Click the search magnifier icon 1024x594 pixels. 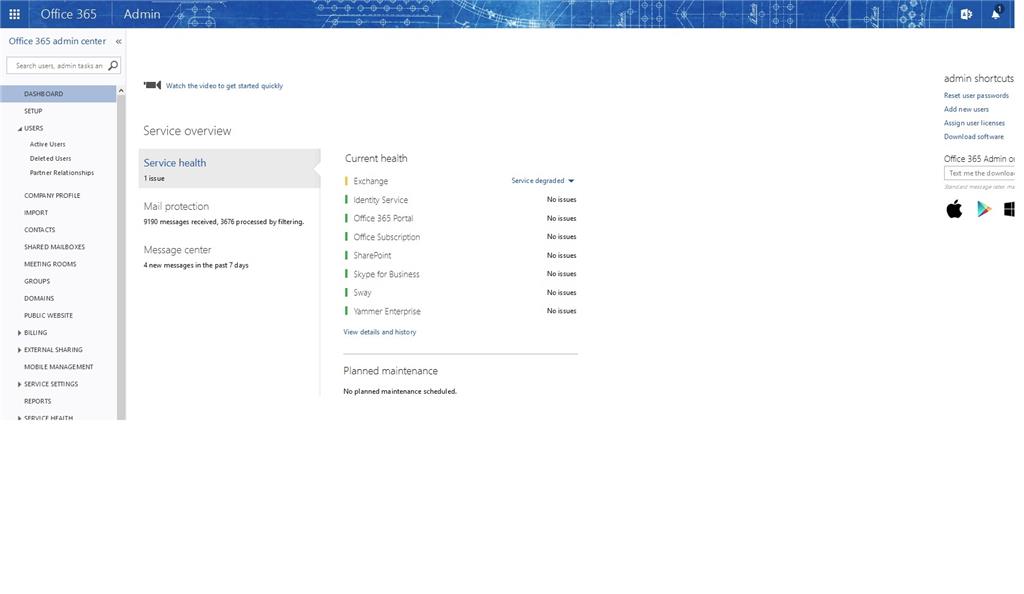coord(113,65)
